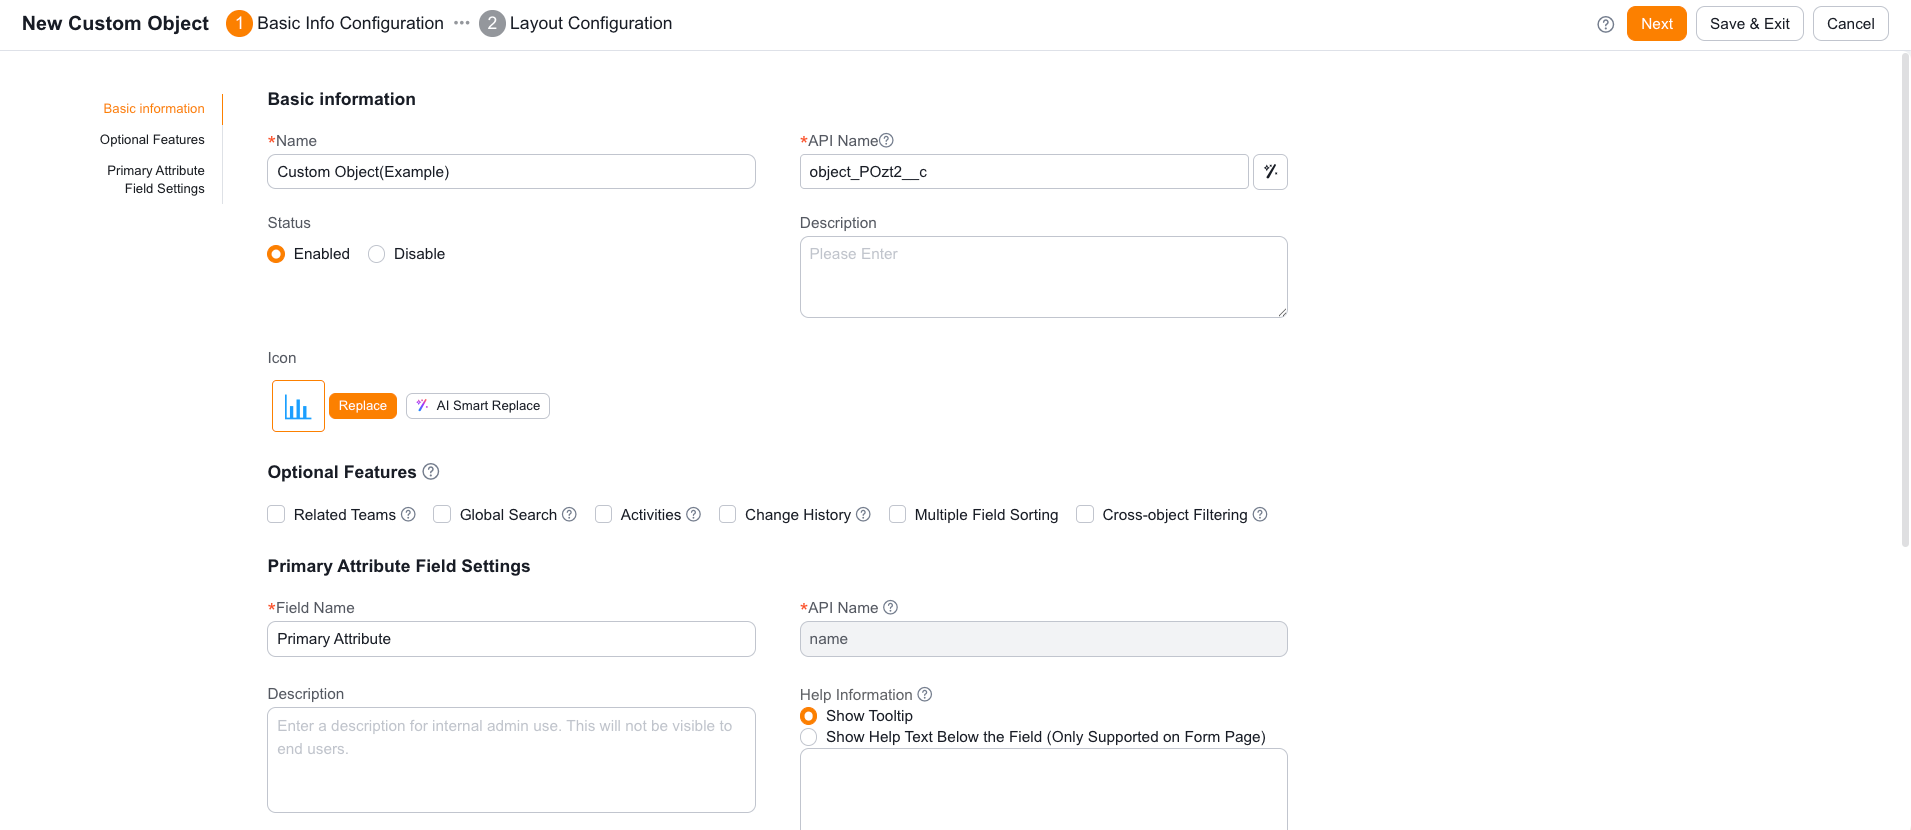Go to Basic information section in sidebar
Image resolution: width=1911 pixels, height=830 pixels.
[x=154, y=109]
